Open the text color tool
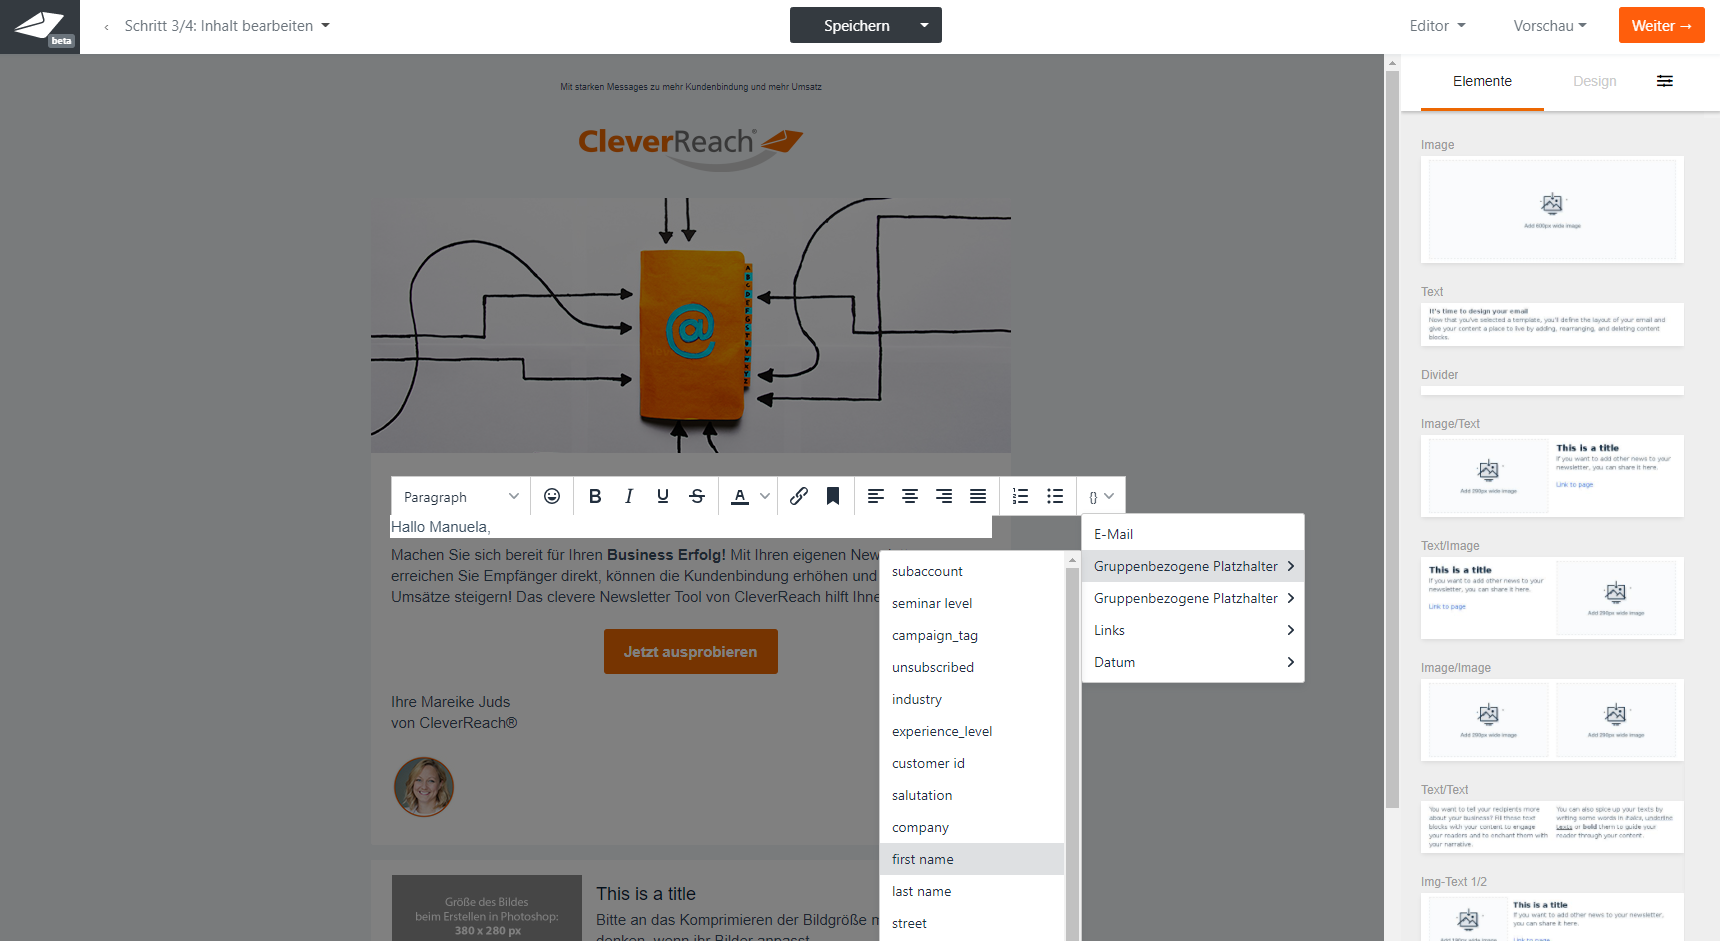This screenshot has height=941, width=1720. [x=740, y=496]
